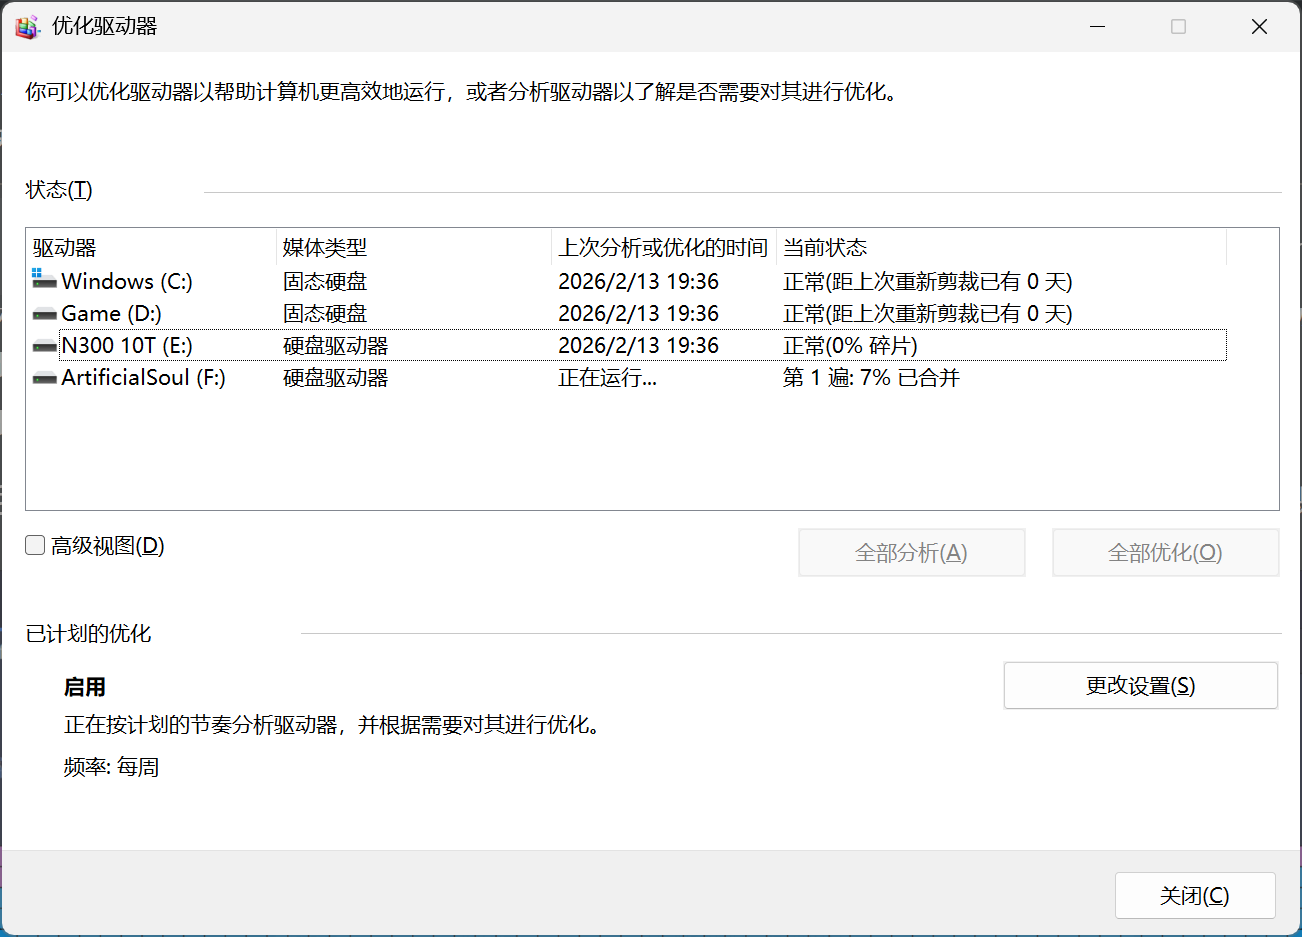The height and width of the screenshot is (937, 1302).
Task: Minimize the 优化驱动器 window
Action: (1098, 27)
